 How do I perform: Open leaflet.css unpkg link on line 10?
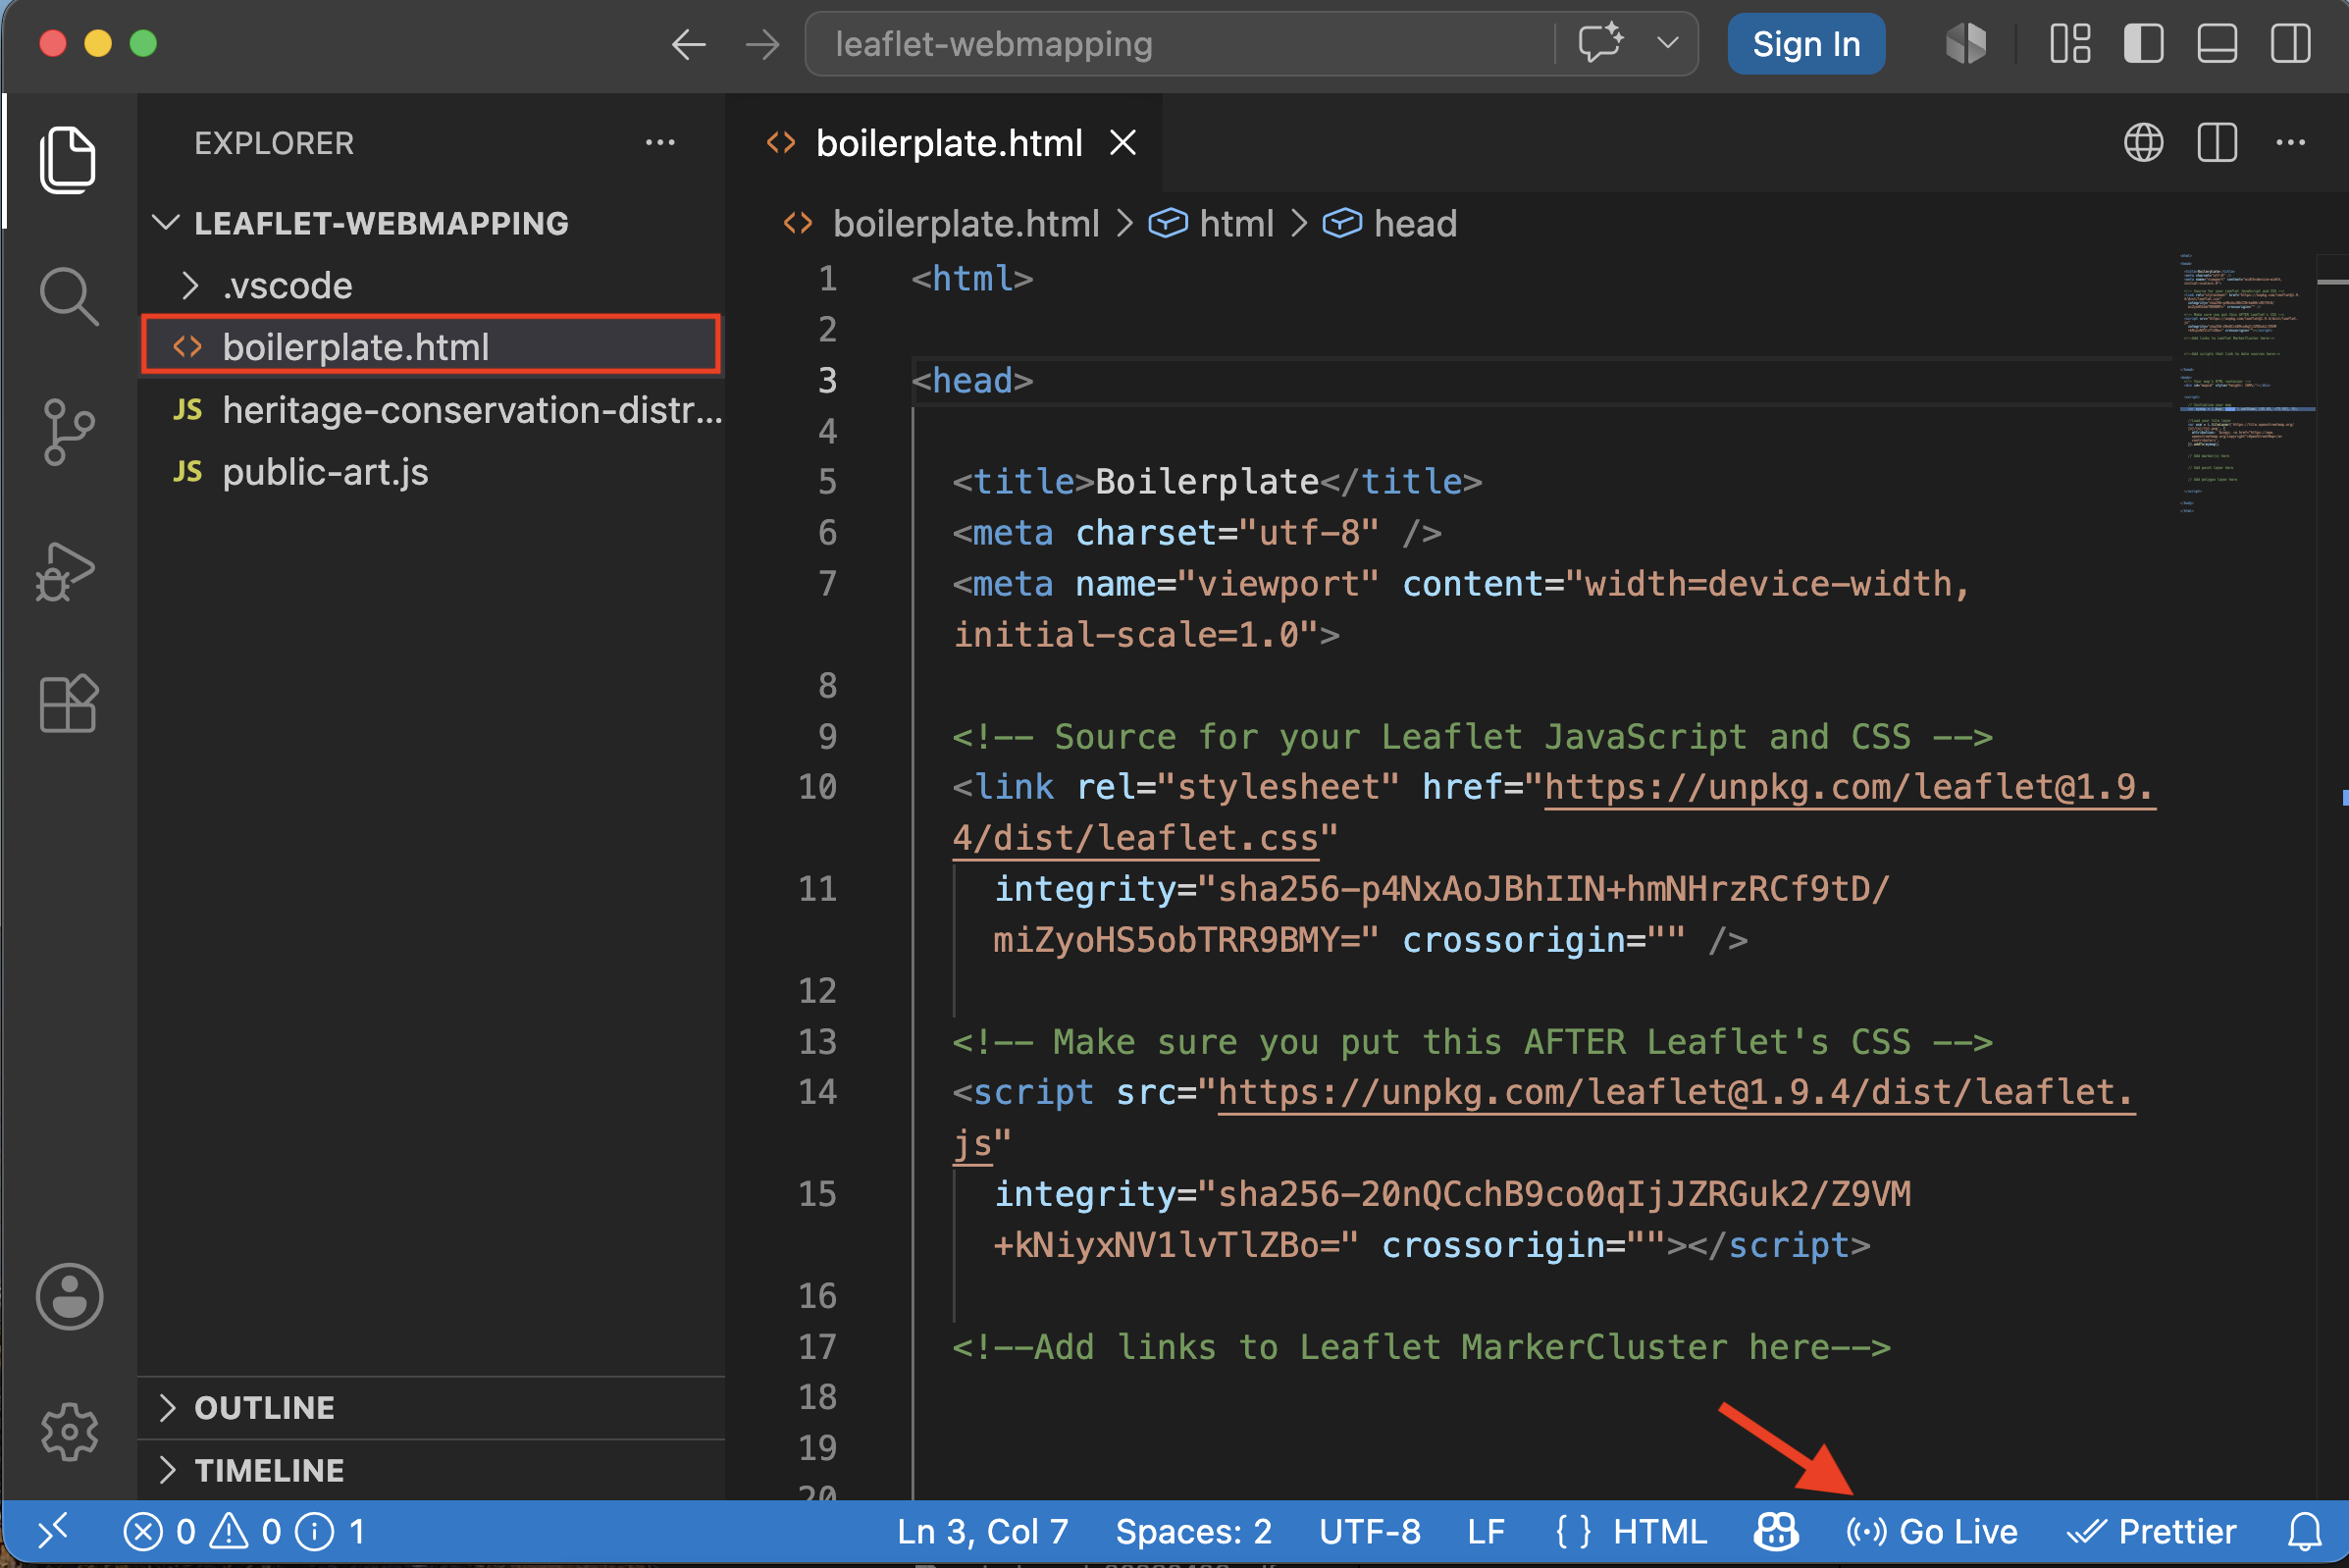(1849, 787)
